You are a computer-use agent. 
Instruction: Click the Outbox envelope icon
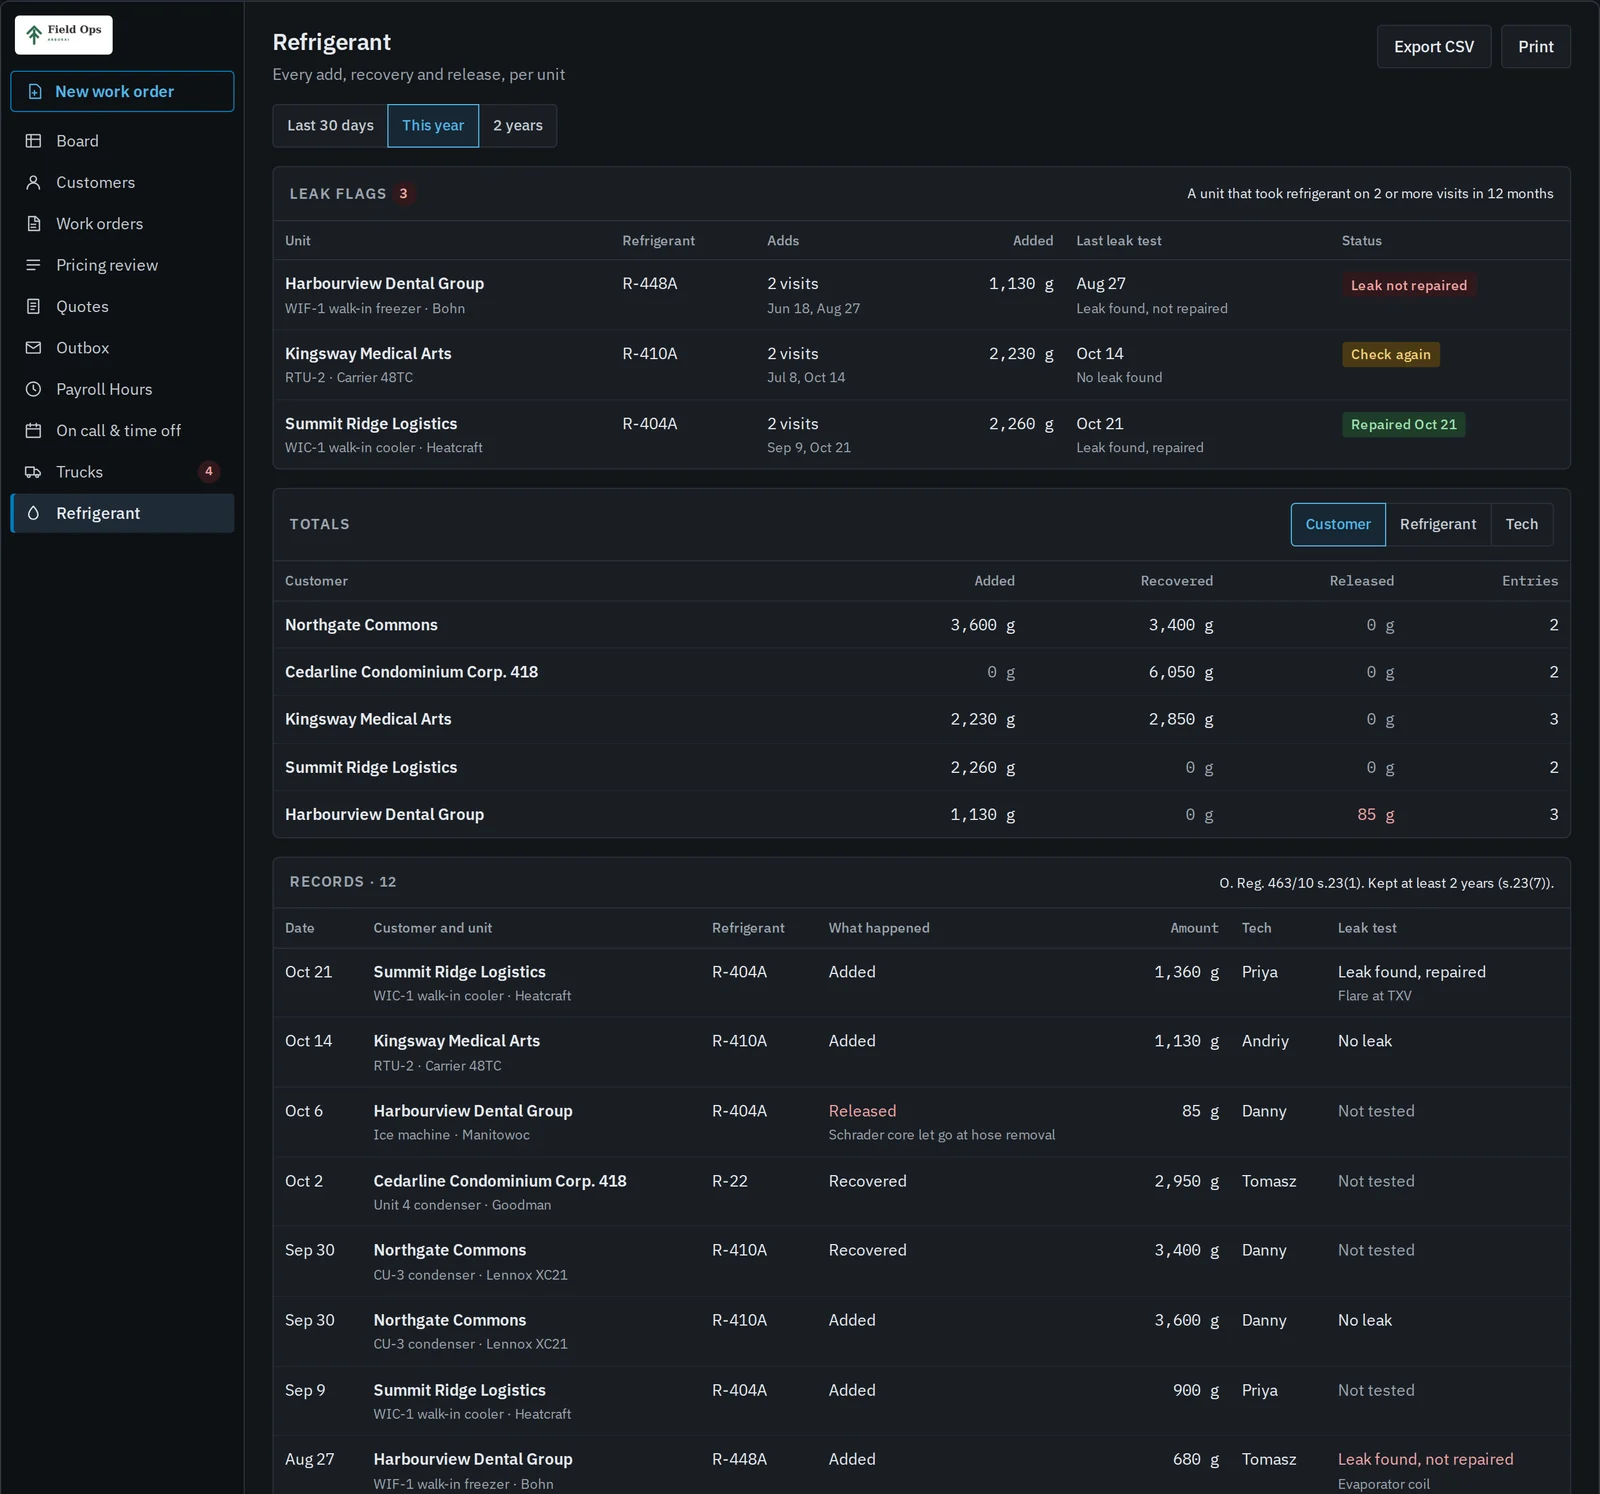[33, 348]
